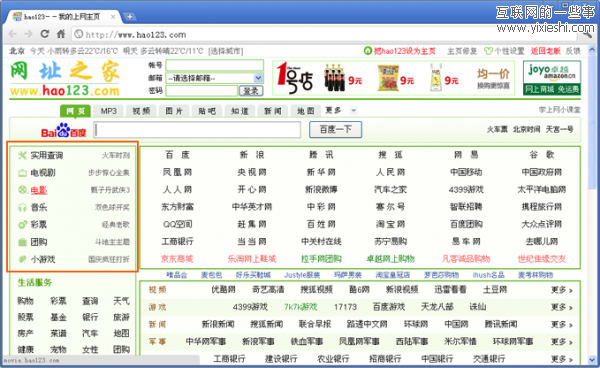600x368 pixels.
Task: Switch to the 地图 search tab
Action: (x=306, y=111)
